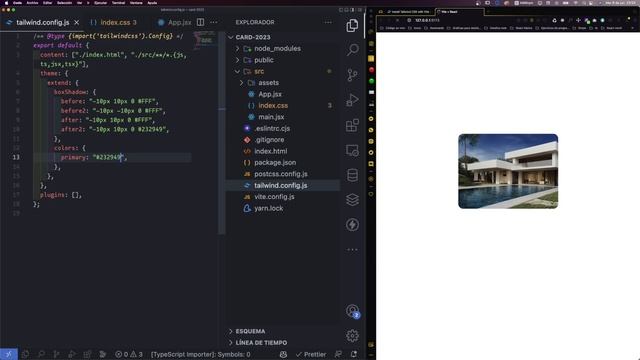Open the Manage gear settings icon
Viewport: 640px width, 360px height.
click(x=352, y=336)
